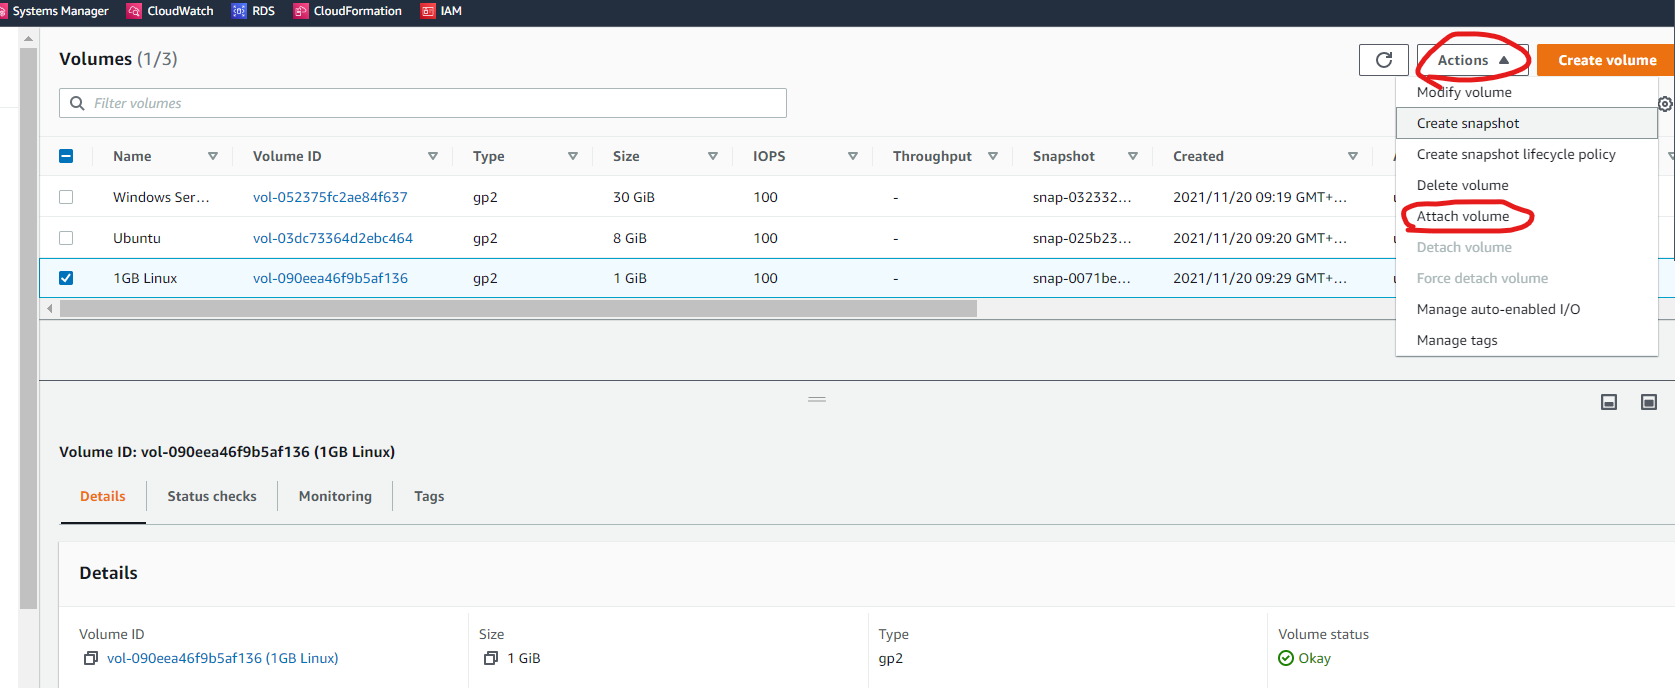Screen dimensions: 1675x688
Task: Open the CloudFormation service shortcut icon
Action: click(x=301, y=11)
